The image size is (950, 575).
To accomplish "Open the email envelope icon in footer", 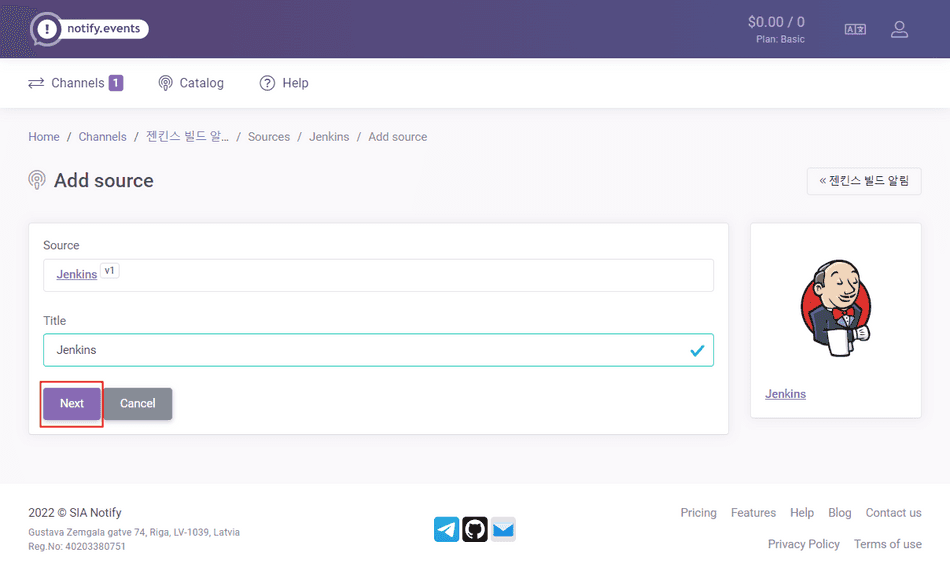I will pos(503,529).
